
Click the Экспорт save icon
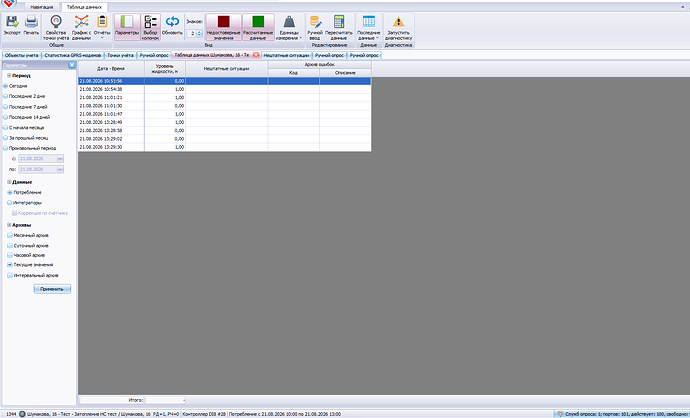tap(12, 22)
